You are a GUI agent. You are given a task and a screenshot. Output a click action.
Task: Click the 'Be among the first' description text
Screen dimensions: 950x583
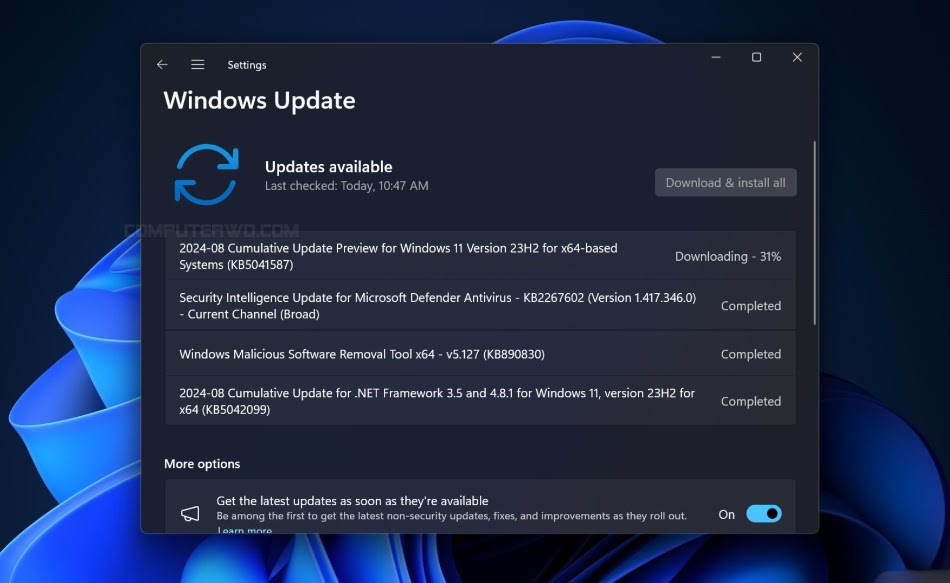pos(451,516)
